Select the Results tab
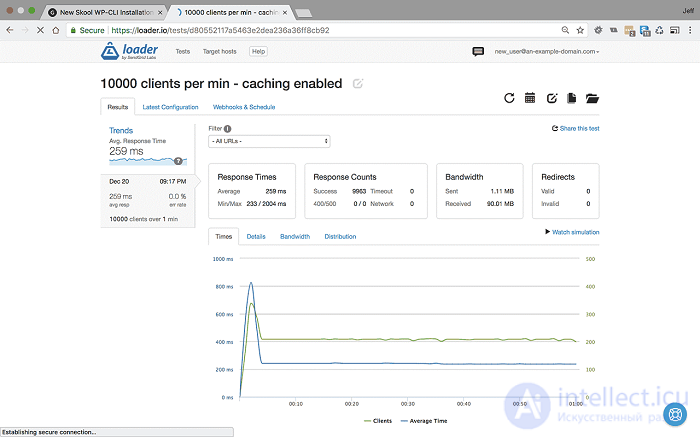 pyautogui.click(x=117, y=107)
